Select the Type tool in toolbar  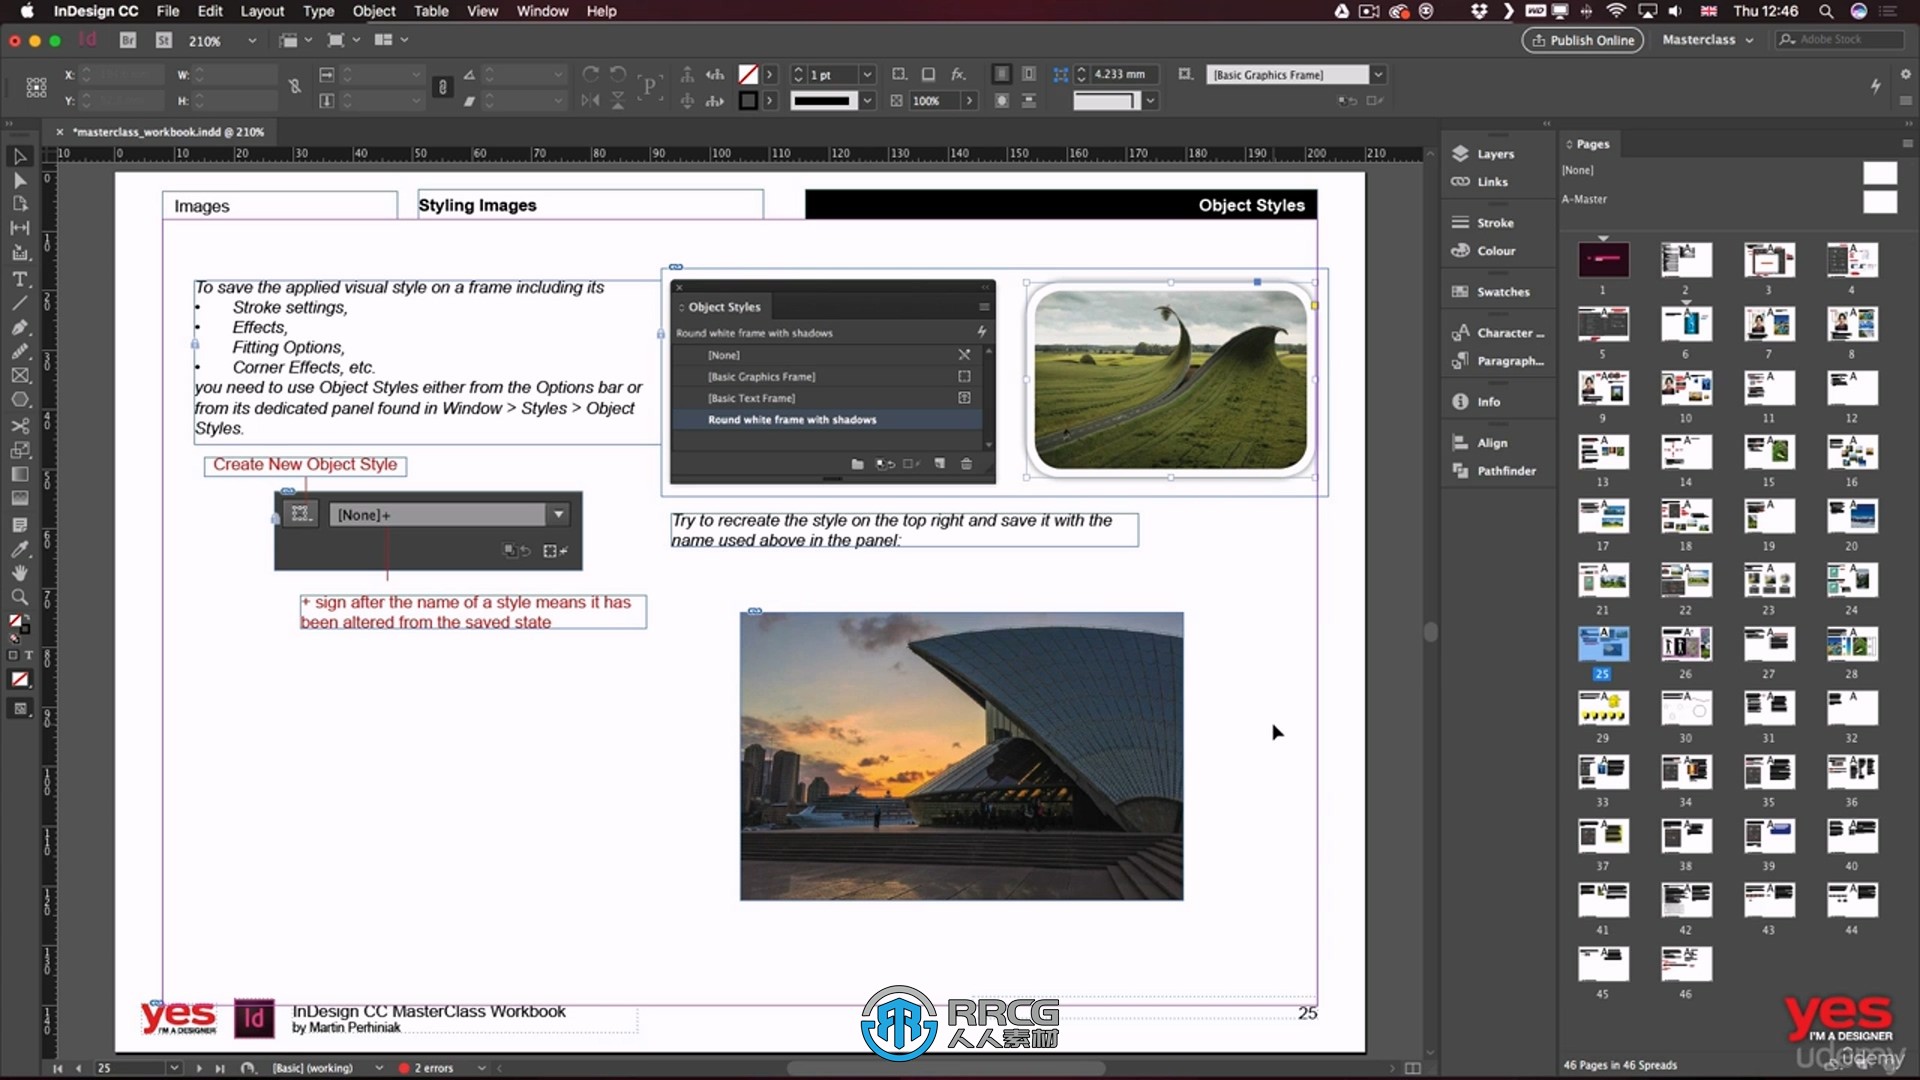(18, 280)
